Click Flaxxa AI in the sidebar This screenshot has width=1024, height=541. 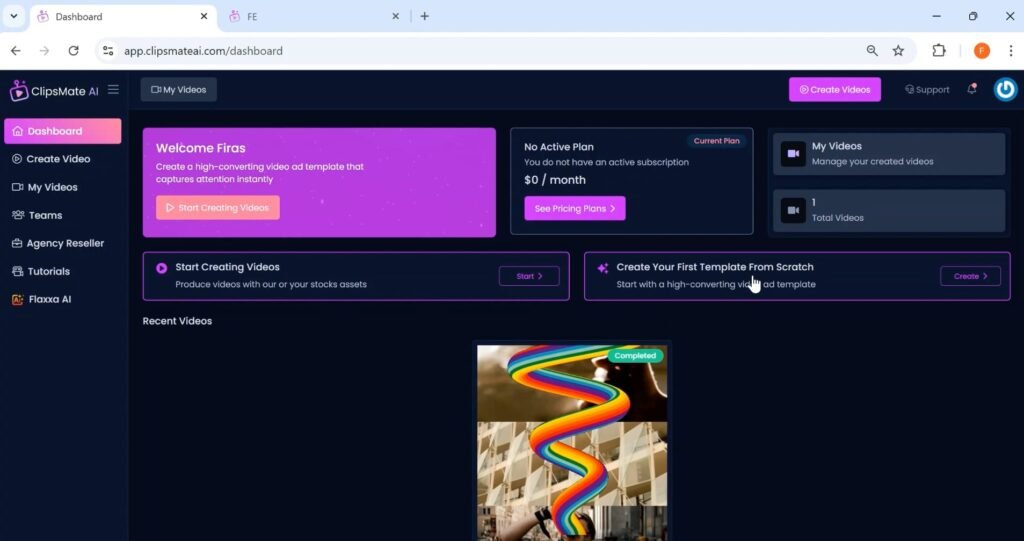pos(49,299)
